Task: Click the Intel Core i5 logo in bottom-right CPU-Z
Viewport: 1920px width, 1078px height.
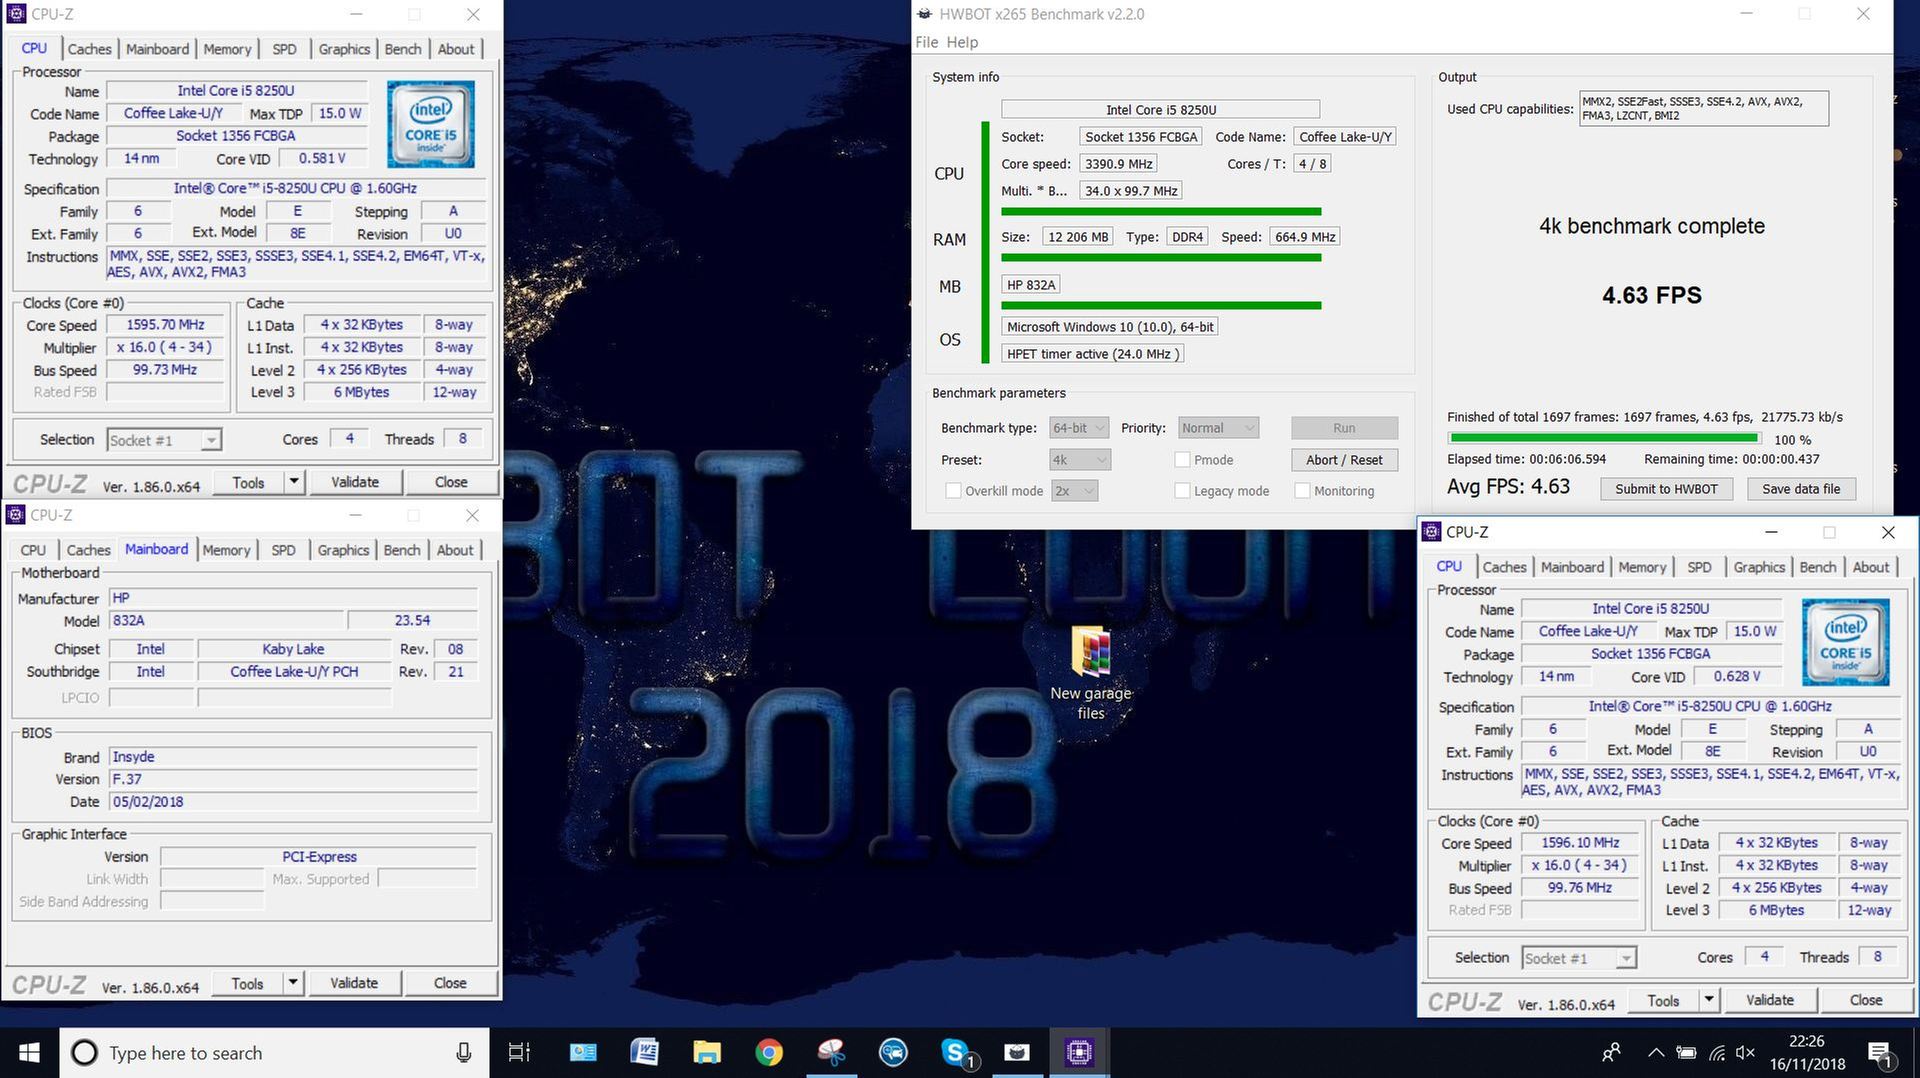Action: coord(1846,642)
